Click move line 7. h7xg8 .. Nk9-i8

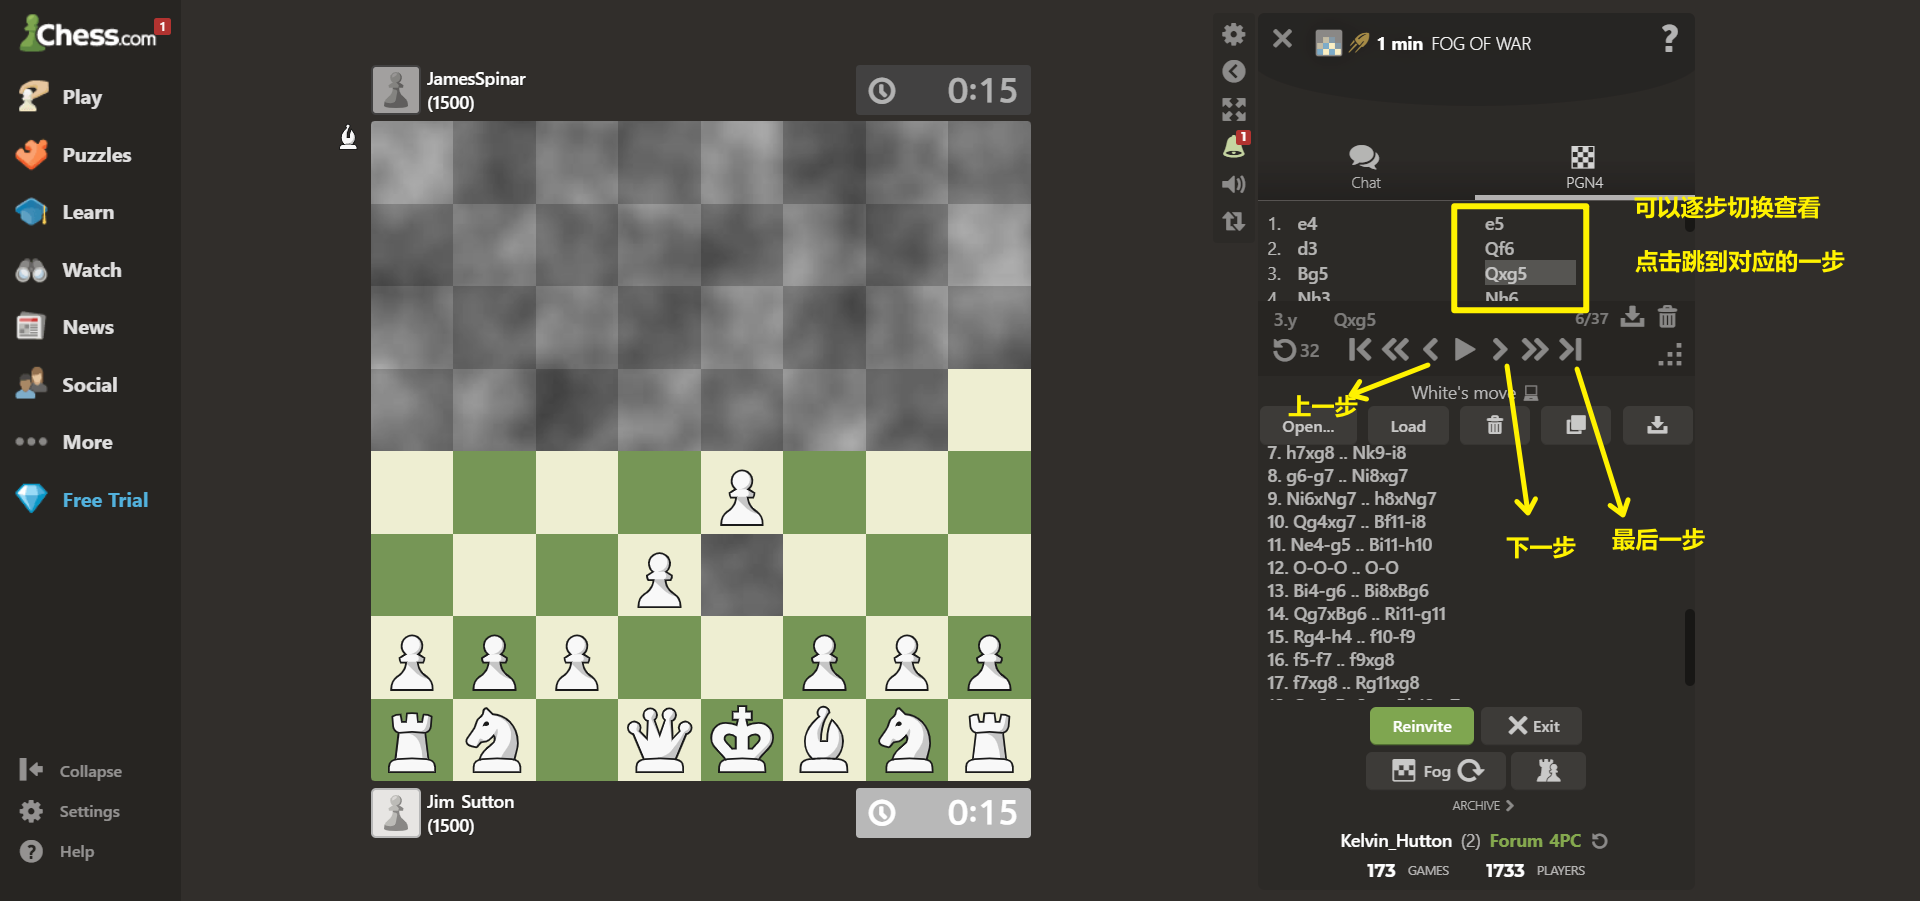click(x=1336, y=453)
